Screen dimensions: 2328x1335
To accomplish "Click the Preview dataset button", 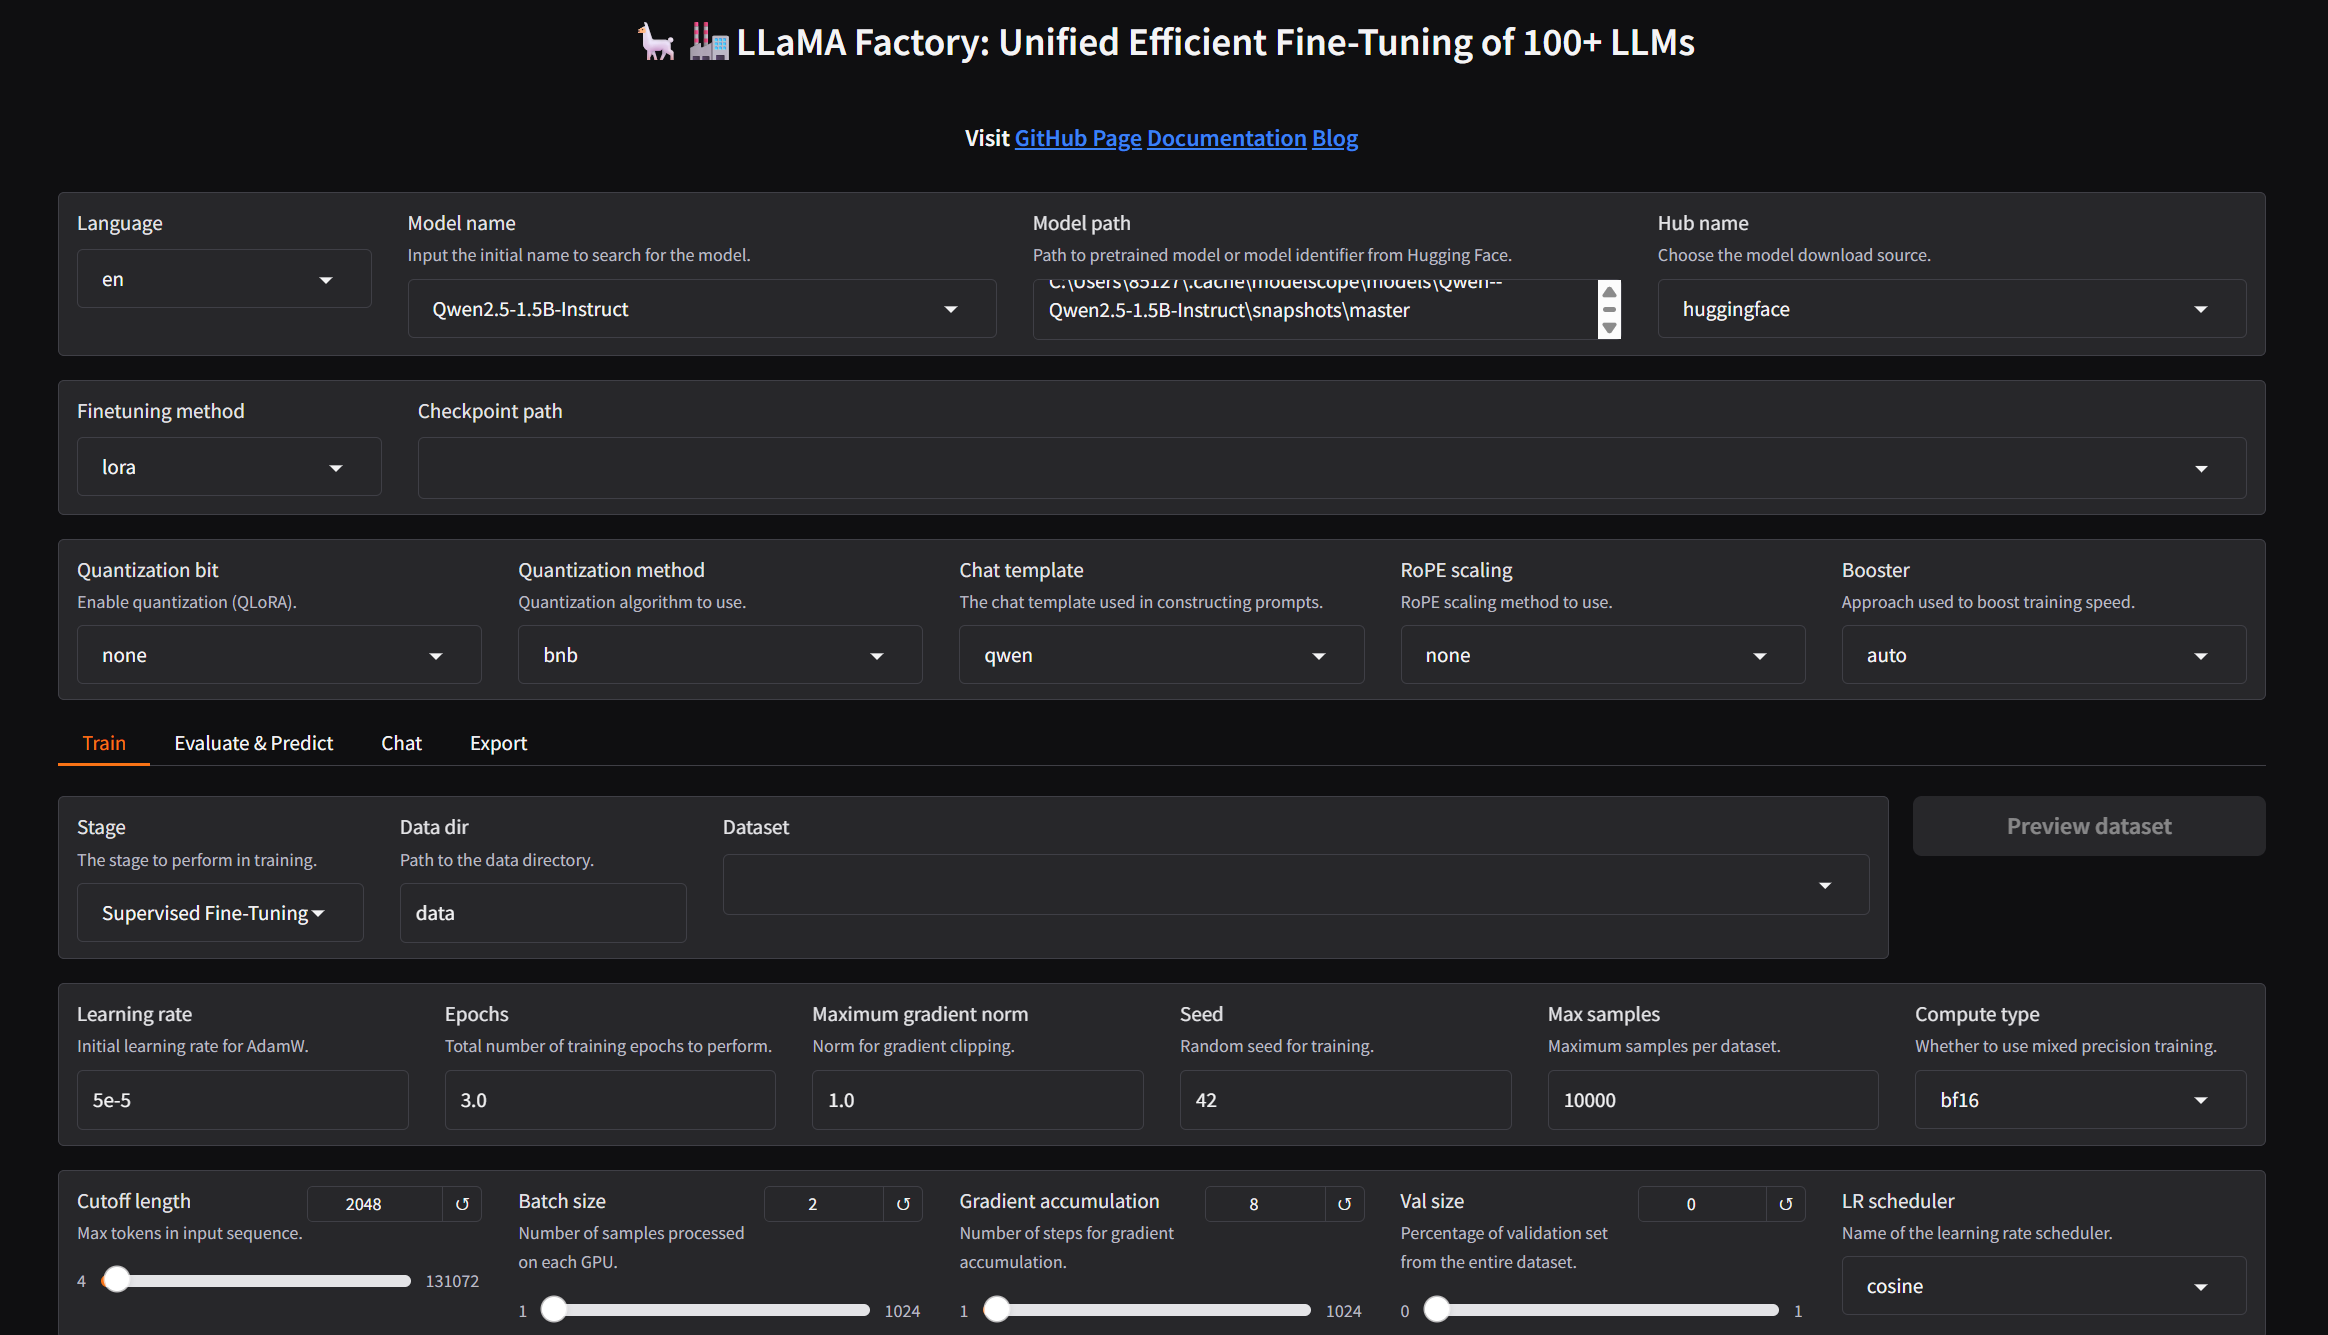I will coord(2089,826).
